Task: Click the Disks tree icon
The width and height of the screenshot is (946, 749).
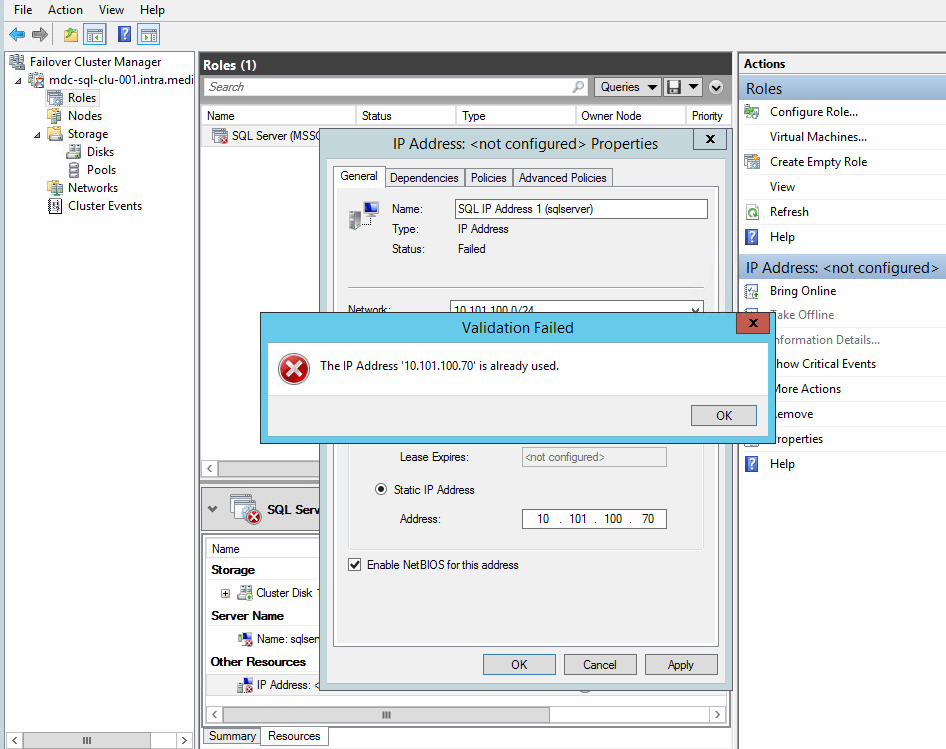Action: click(74, 151)
